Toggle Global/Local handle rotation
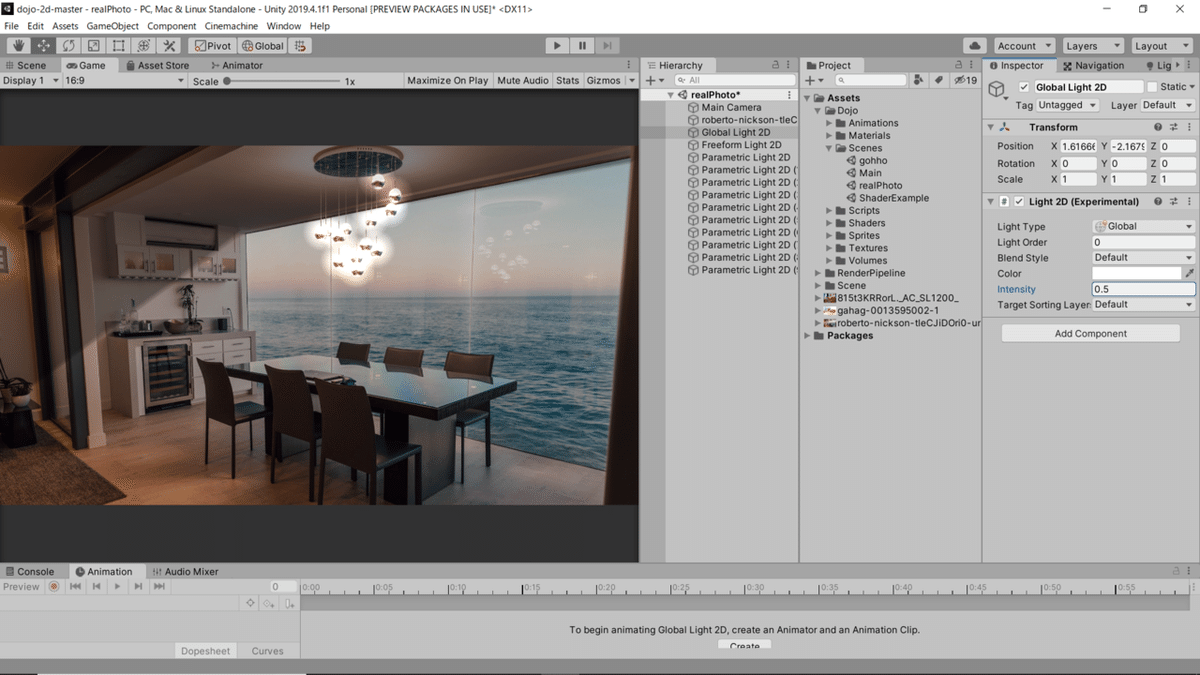1200x675 pixels. tap(262, 46)
